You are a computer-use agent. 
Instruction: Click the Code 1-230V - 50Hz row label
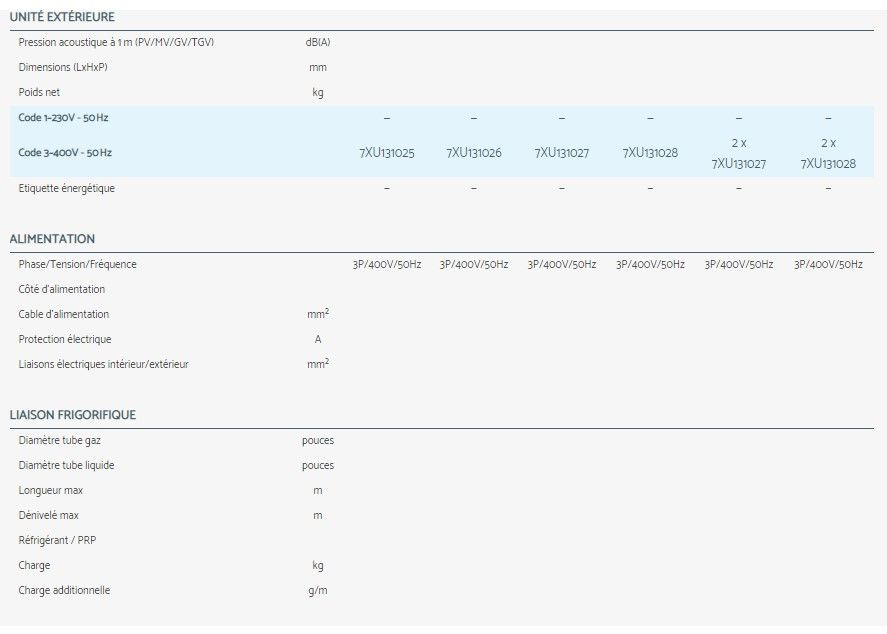click(63, 118)
